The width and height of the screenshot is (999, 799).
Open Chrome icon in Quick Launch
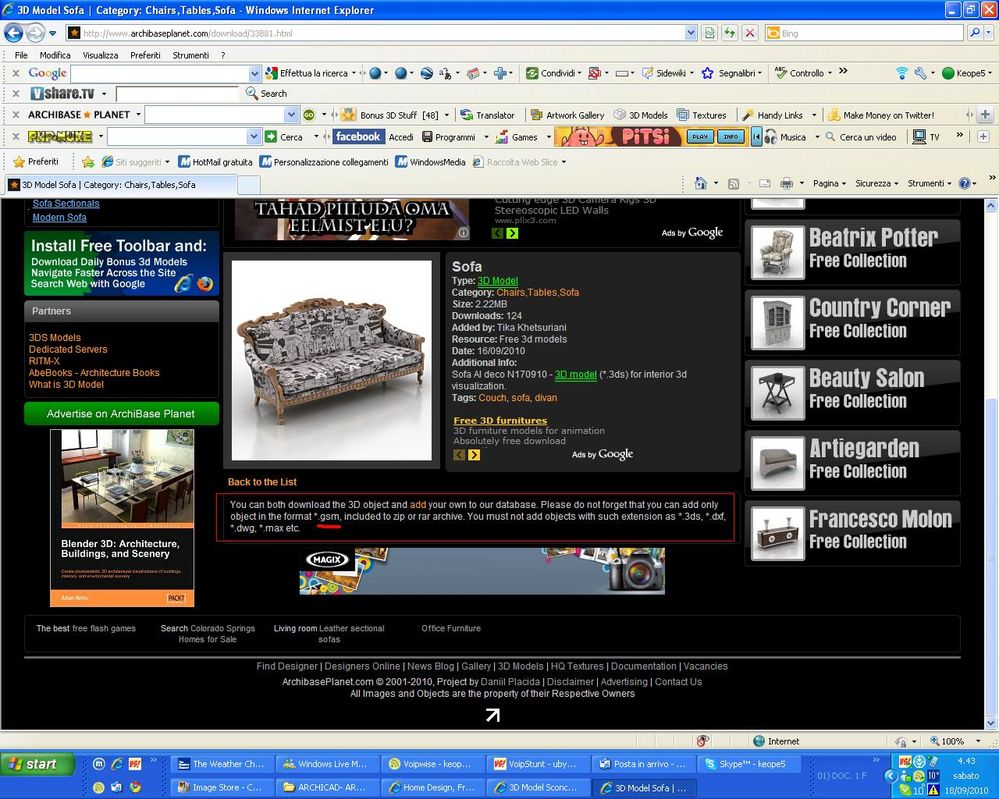[x=135, y=787]
